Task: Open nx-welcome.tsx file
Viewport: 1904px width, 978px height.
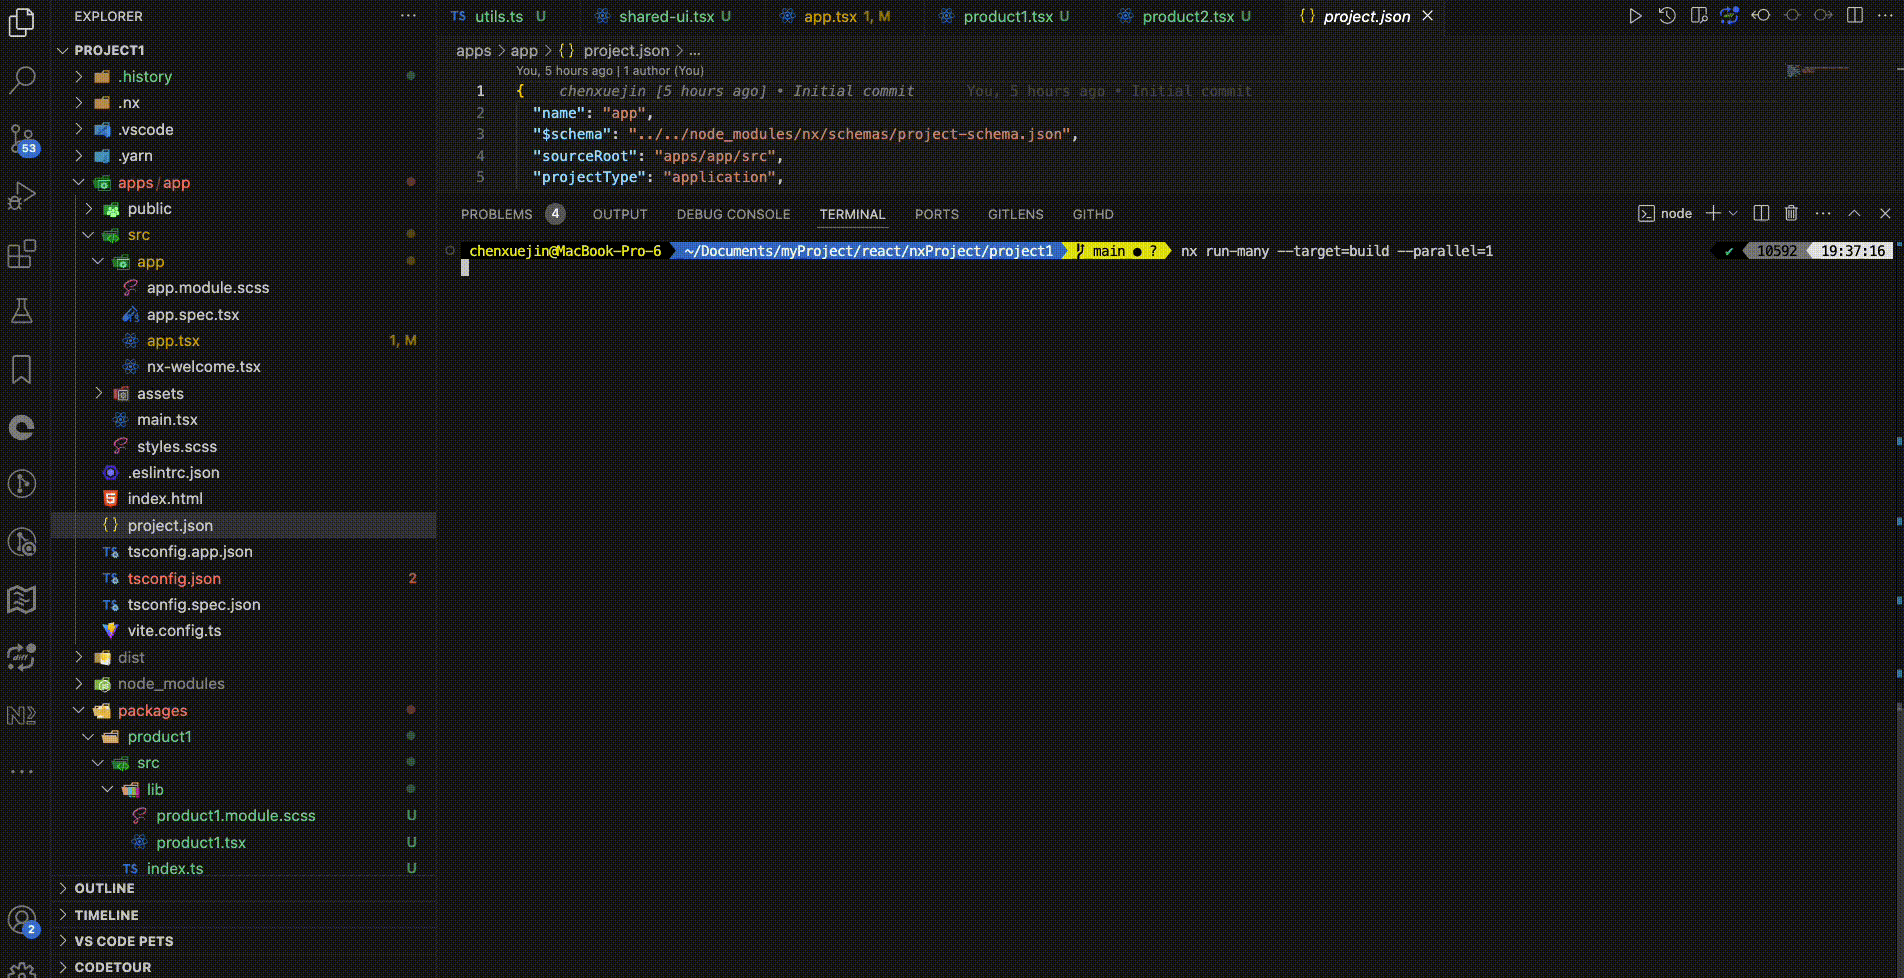Action: [x=244, y=366]
